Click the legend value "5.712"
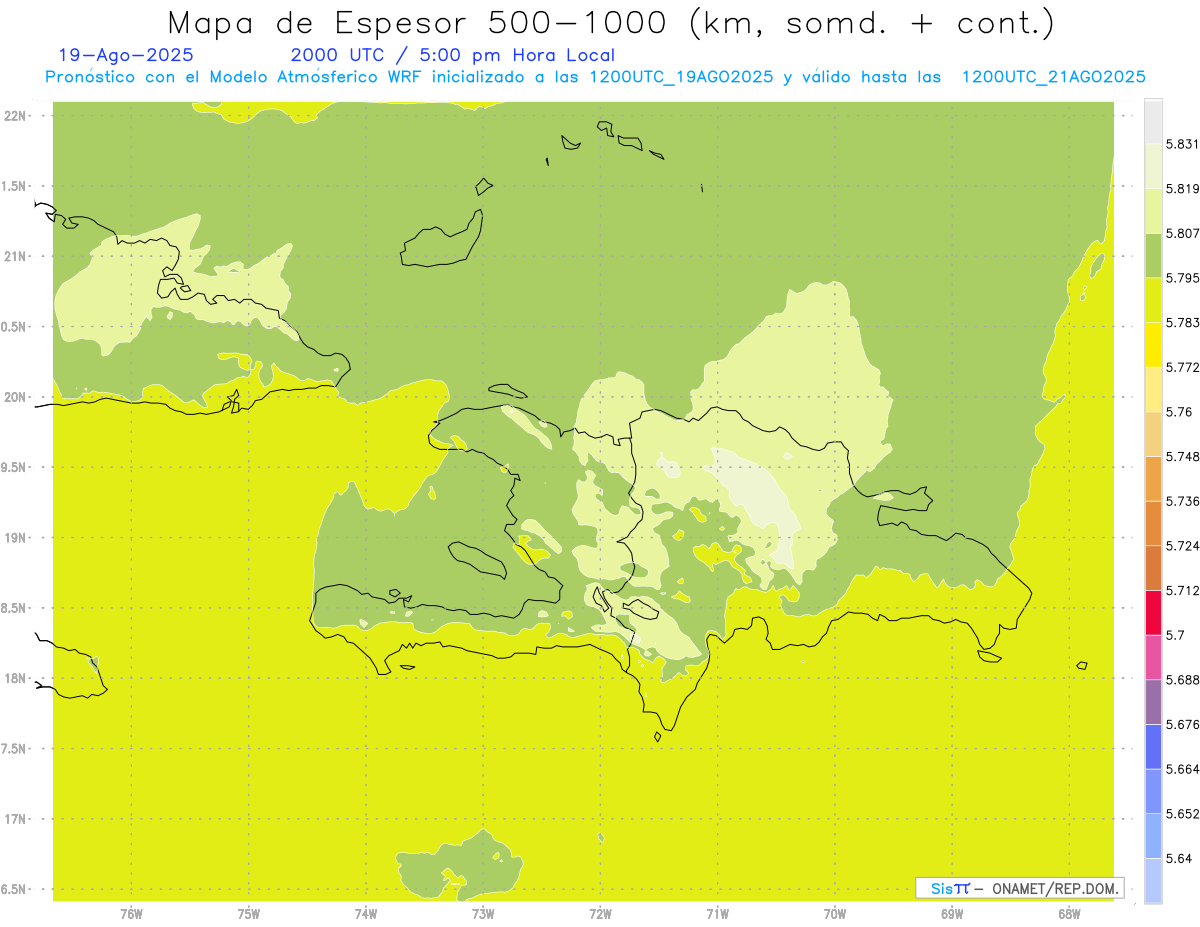 click(x=1182, y=590)
